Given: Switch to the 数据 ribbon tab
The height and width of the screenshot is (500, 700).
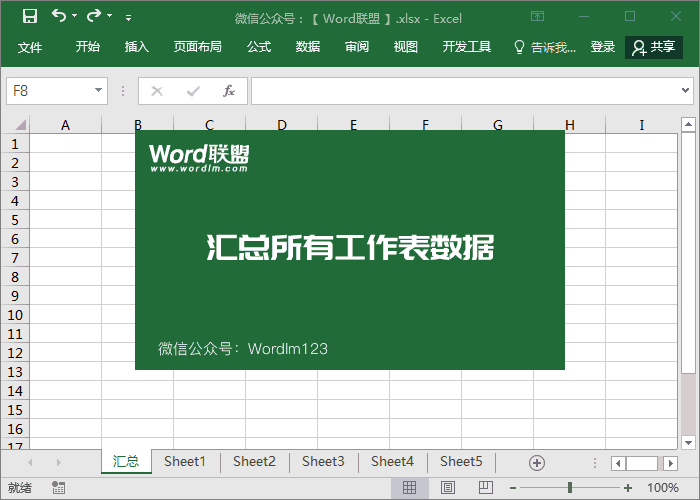Looking at the screenshot, I should 308,47.
